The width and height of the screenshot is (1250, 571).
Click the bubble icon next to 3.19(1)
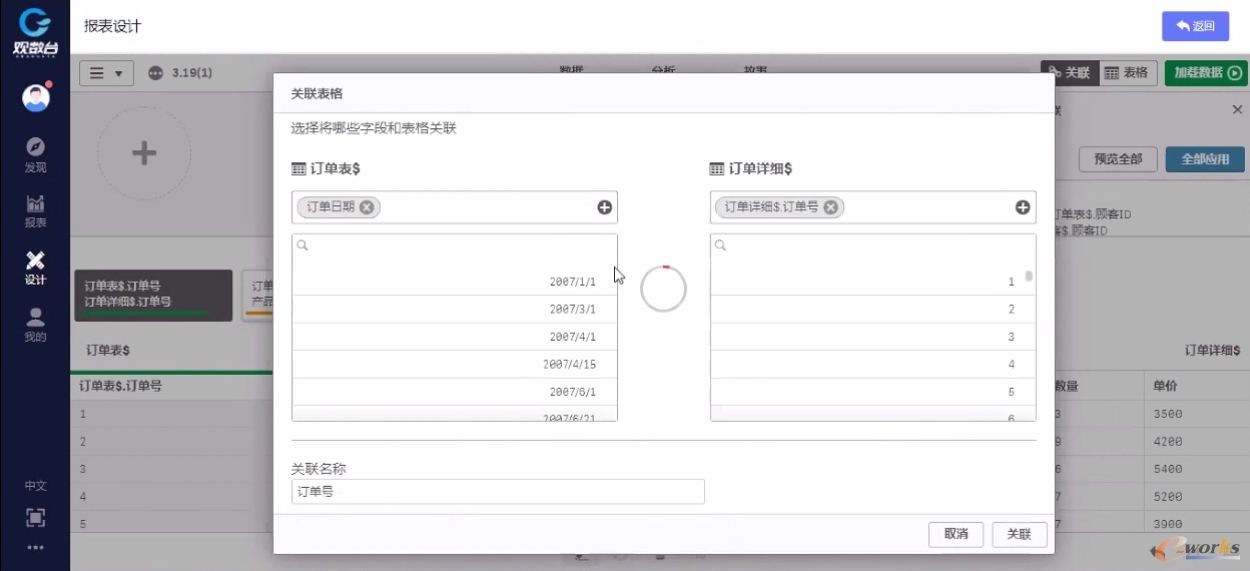click(155, 73)
